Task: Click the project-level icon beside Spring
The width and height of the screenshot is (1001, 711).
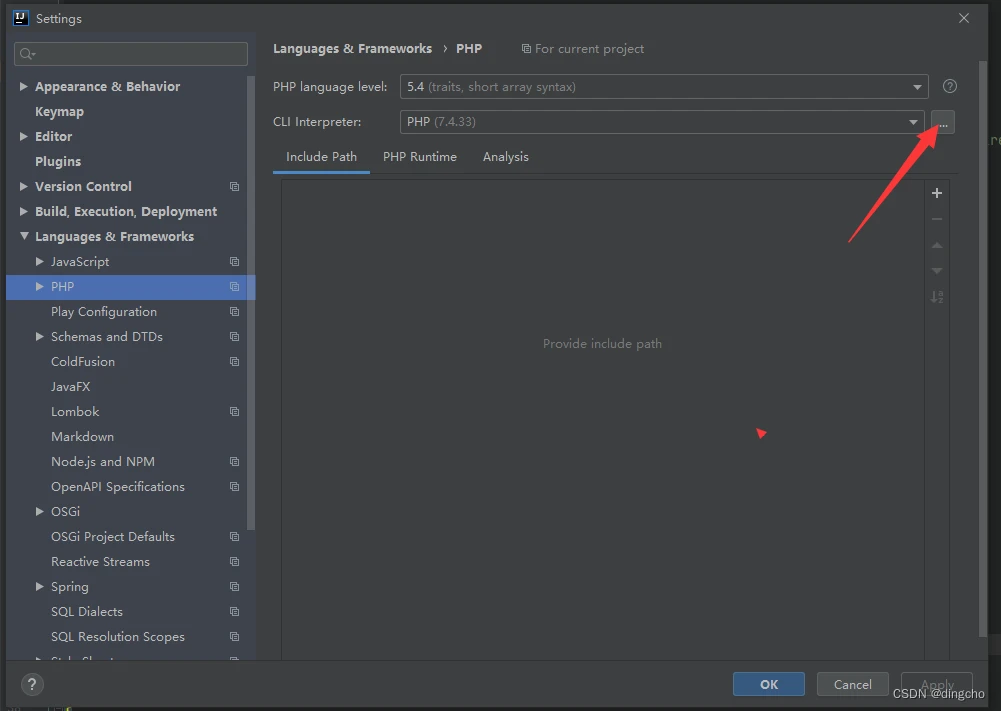Action: (234, 587)
